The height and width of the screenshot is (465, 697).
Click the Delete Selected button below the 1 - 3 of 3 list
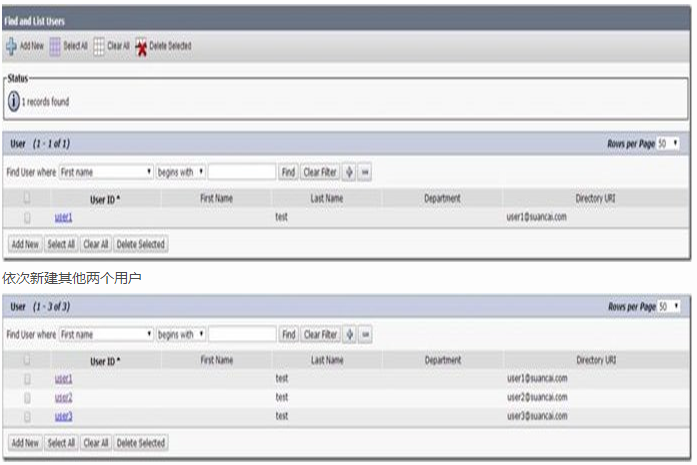140,443
